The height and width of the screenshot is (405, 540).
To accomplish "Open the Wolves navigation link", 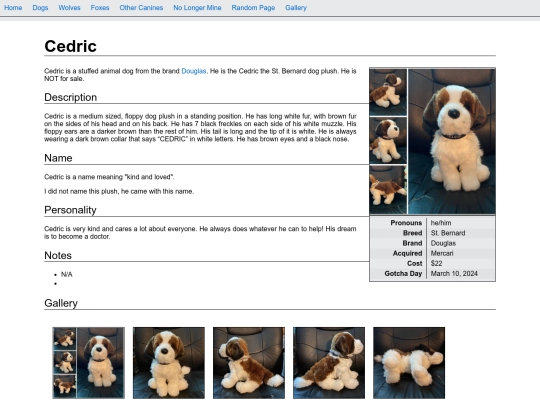I will tap(69, 8).
